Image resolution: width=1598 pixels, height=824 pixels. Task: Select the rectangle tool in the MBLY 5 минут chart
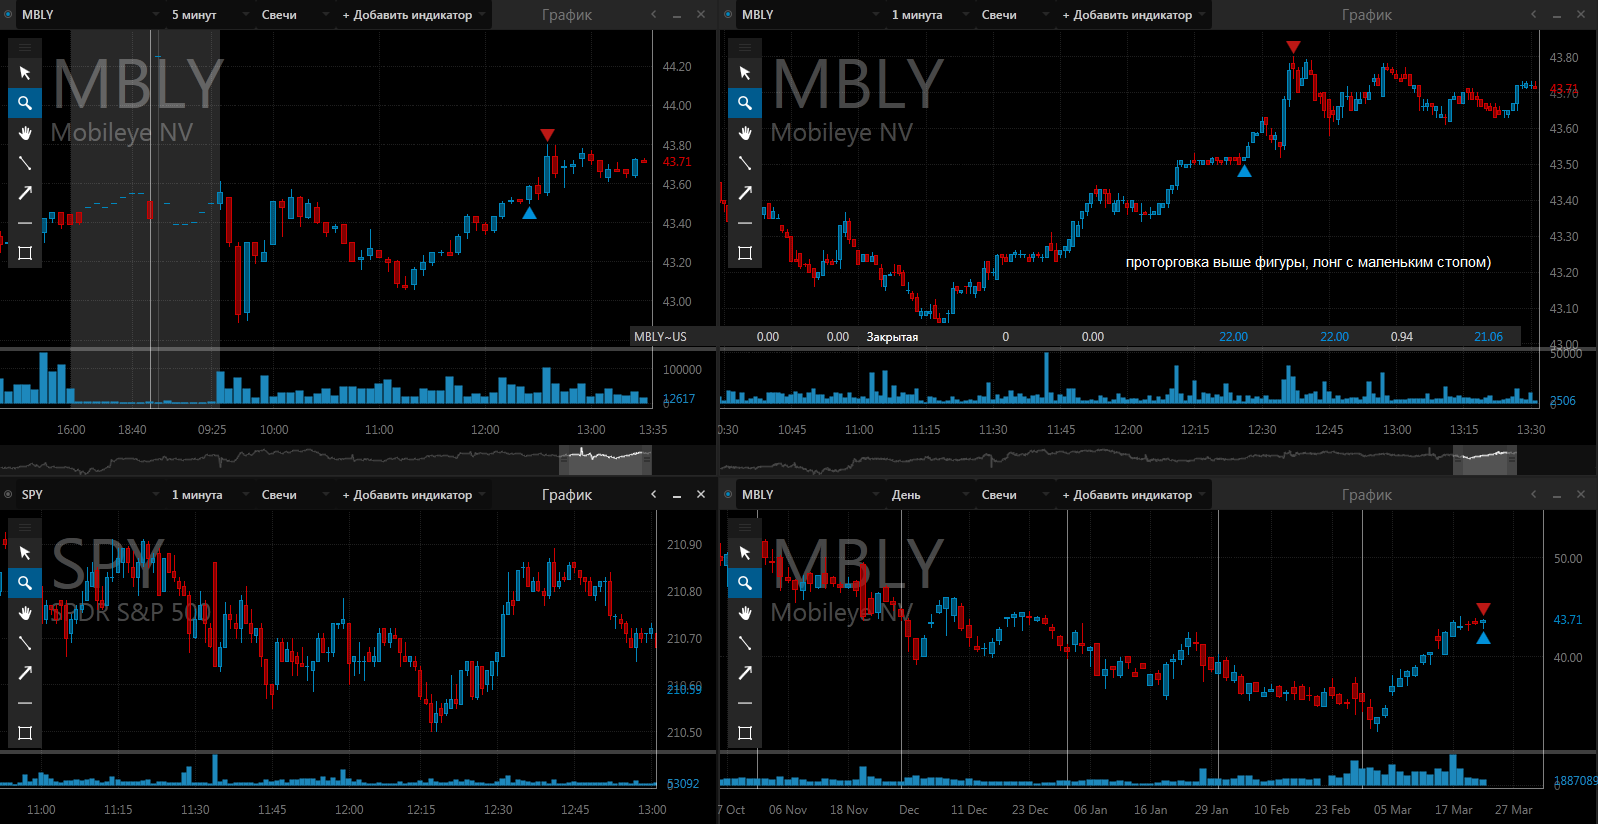(x=25, y=253)
